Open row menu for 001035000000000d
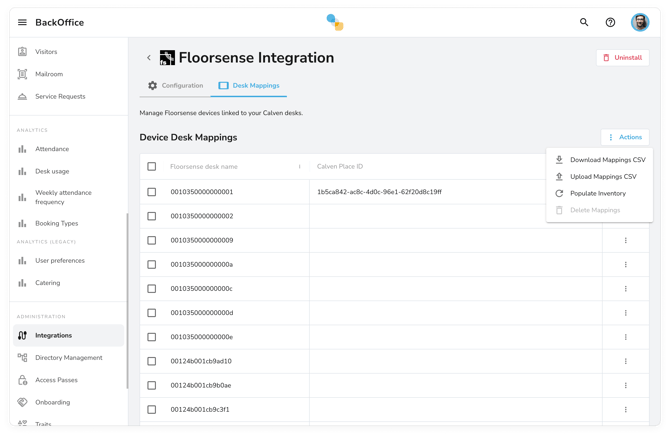This screenshot has width=670, height=437. 626,313
